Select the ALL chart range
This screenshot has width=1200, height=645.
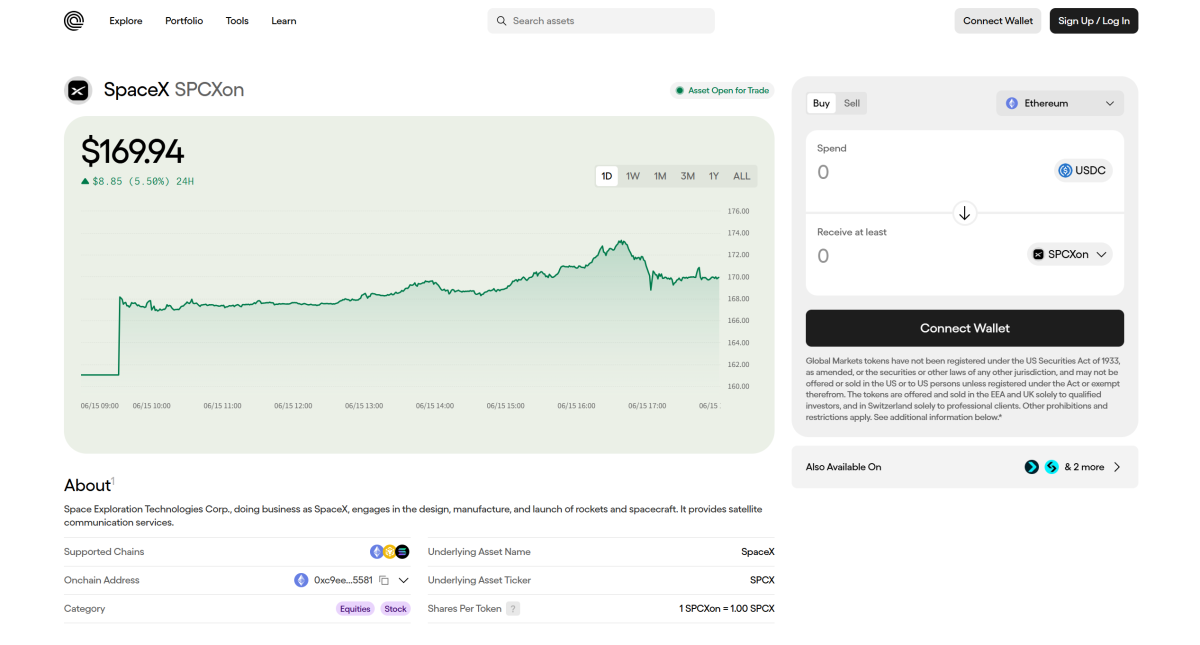[742, 176]
